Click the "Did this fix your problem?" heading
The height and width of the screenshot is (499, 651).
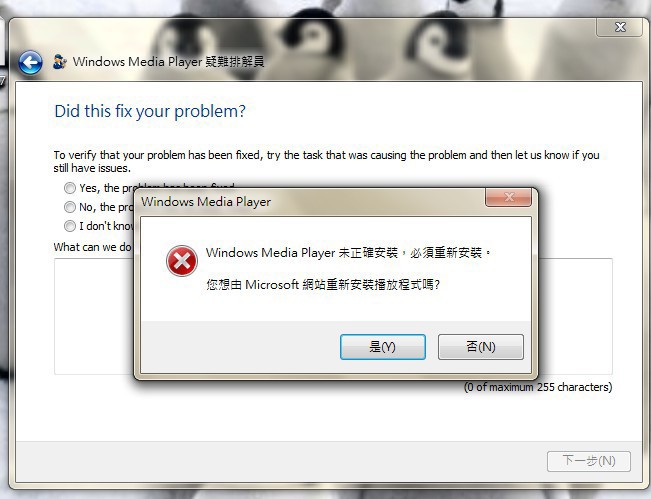[150, 111]
